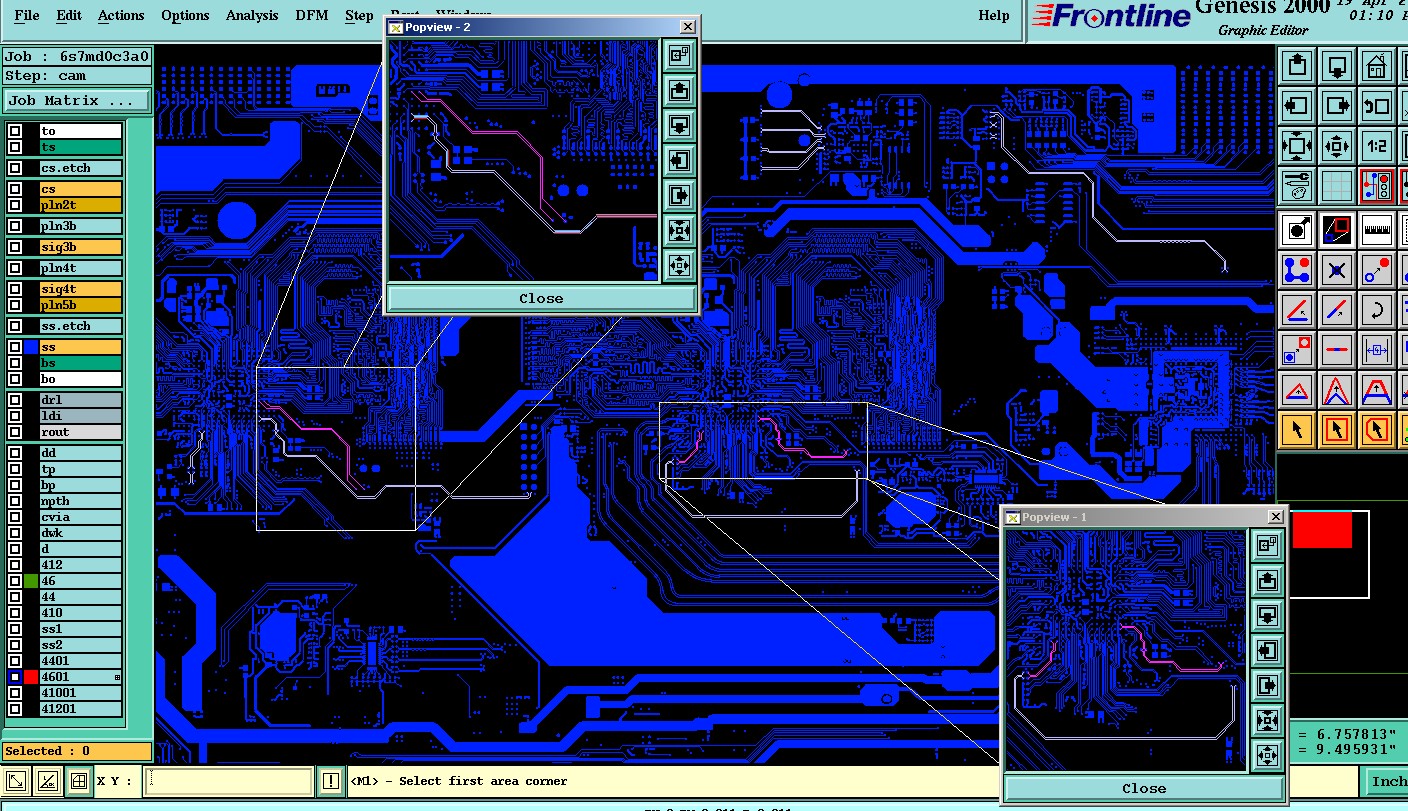The width and height of the screenshot is (1408, 811).
Task: Click the connected blue nodes net icon
Action: point(1297,269)
